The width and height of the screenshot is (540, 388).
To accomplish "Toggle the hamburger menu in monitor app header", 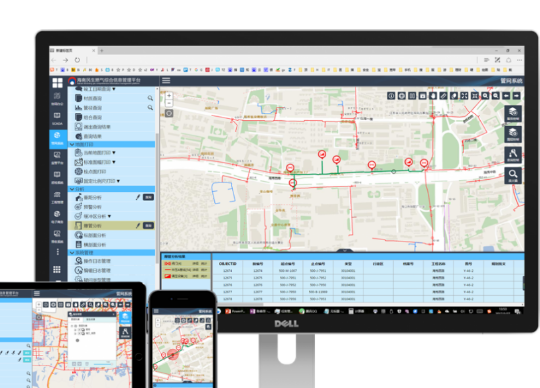I will pyautogui.click(x=166, y=81).
